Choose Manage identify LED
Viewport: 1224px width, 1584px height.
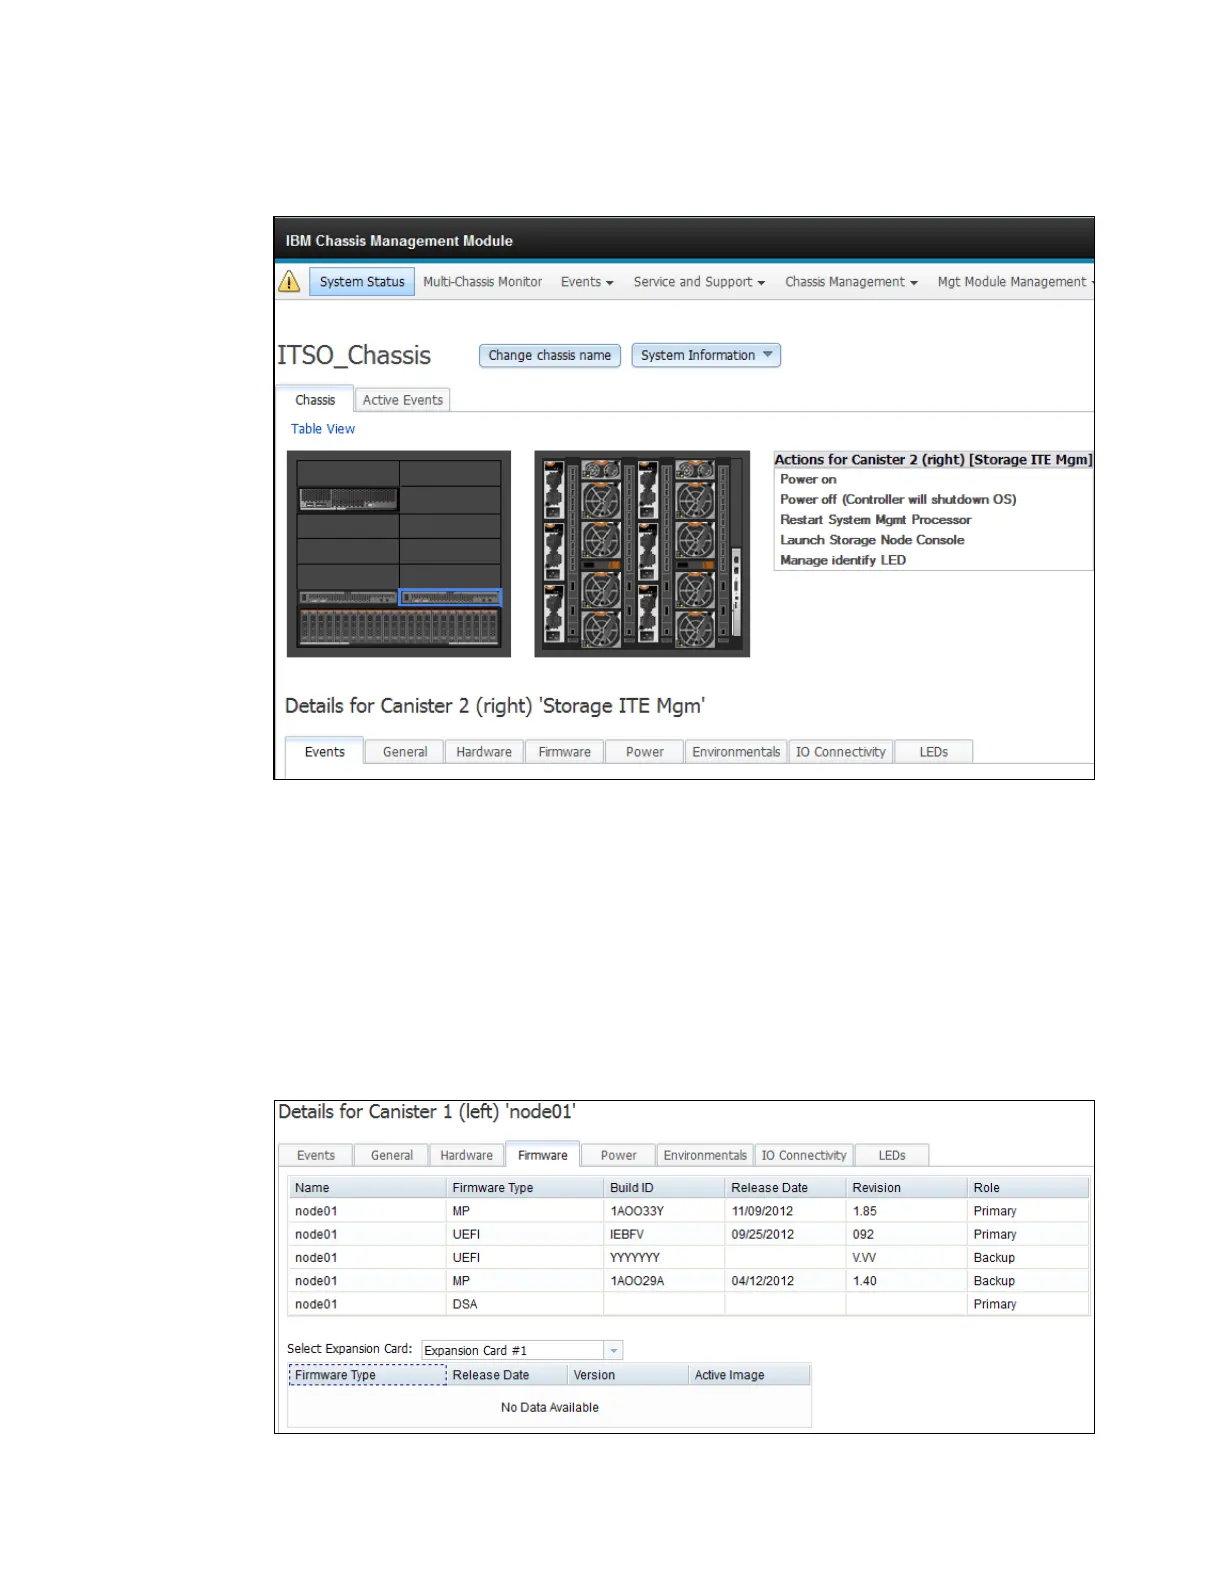843,560
